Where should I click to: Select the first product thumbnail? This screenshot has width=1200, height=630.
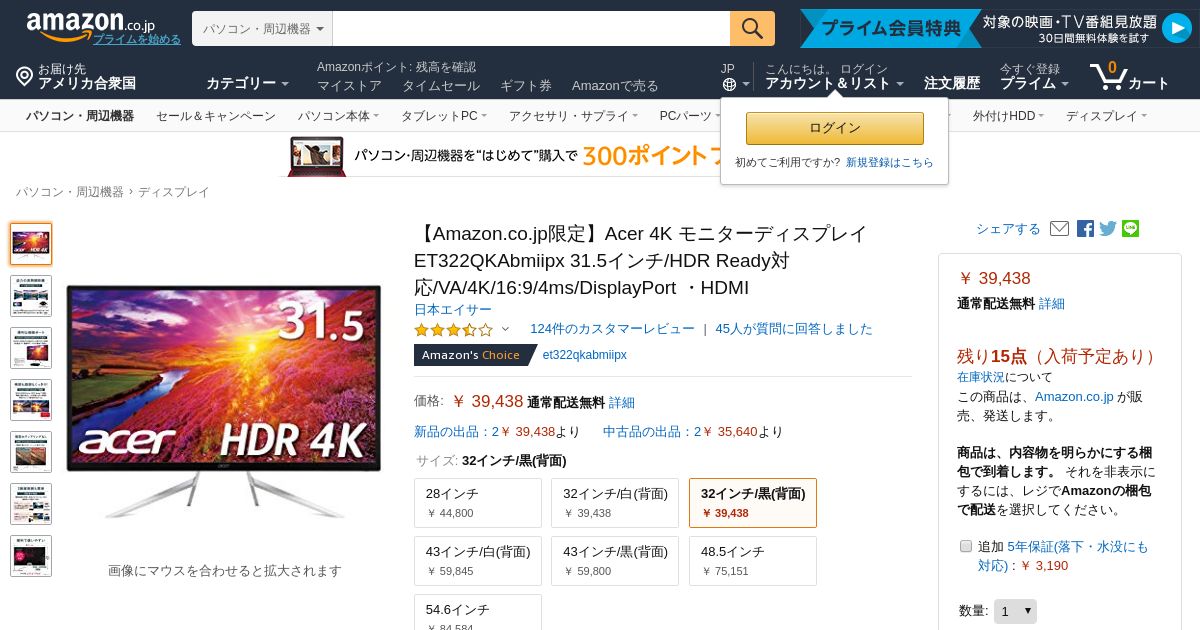[x=31, y=244]
